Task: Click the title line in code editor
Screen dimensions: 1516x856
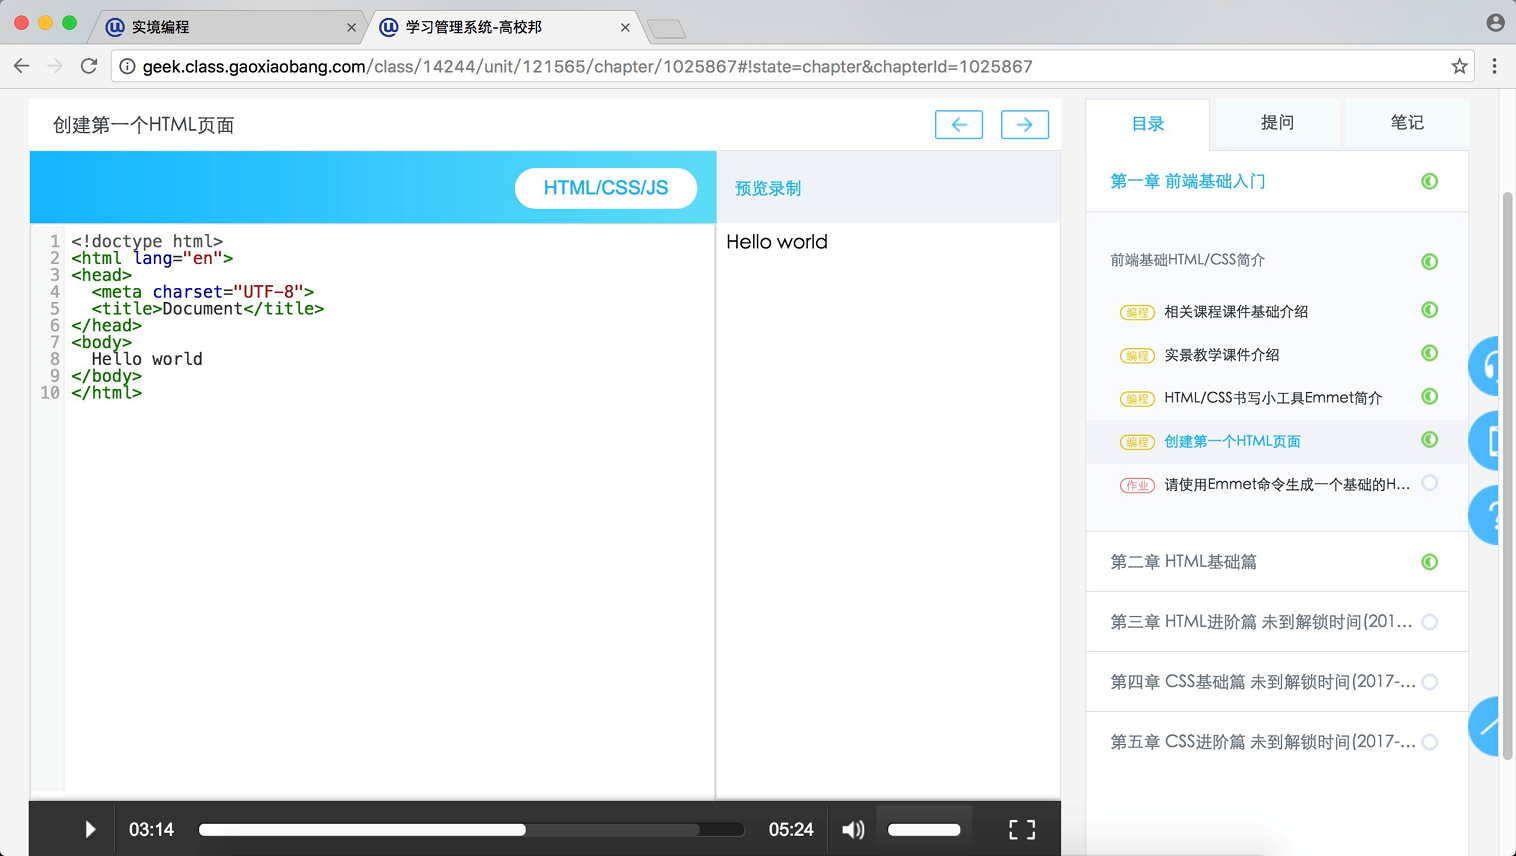Action: [208, 309]
